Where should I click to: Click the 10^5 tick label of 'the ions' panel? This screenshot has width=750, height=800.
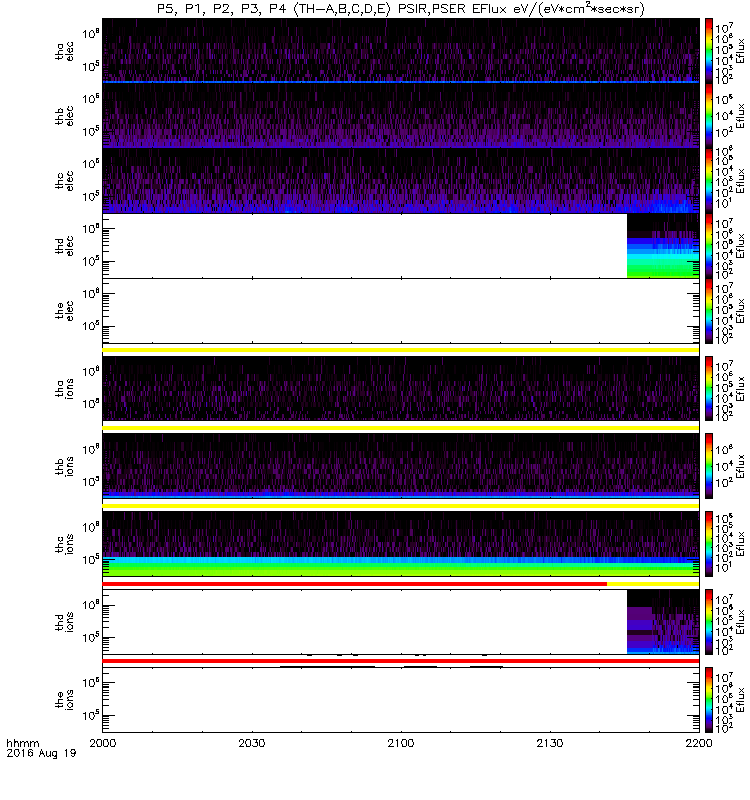[x=90, y=715]
